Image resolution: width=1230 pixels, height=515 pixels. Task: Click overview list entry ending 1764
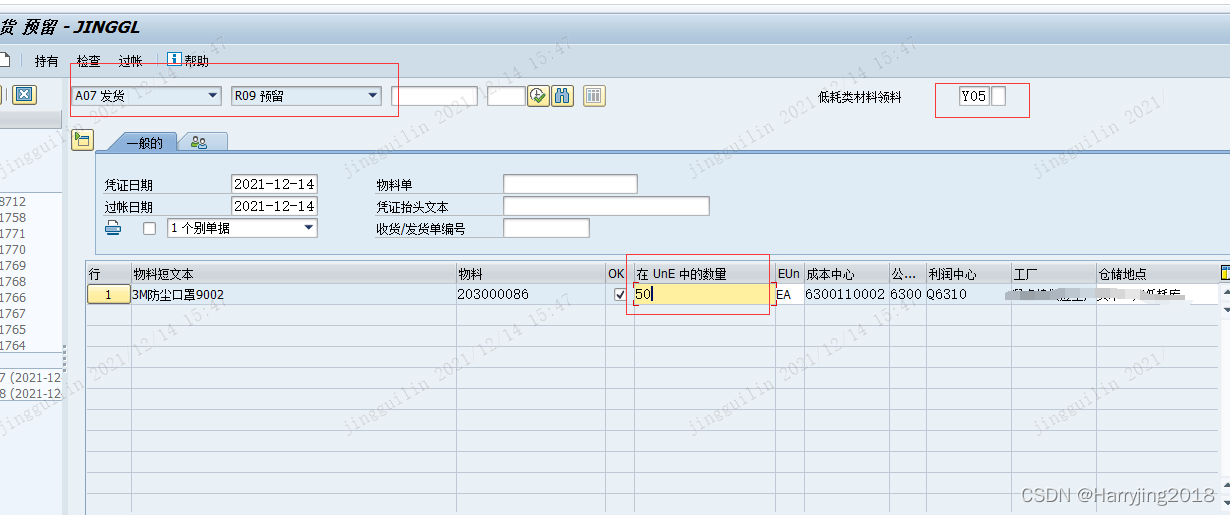tap(13, 346)
